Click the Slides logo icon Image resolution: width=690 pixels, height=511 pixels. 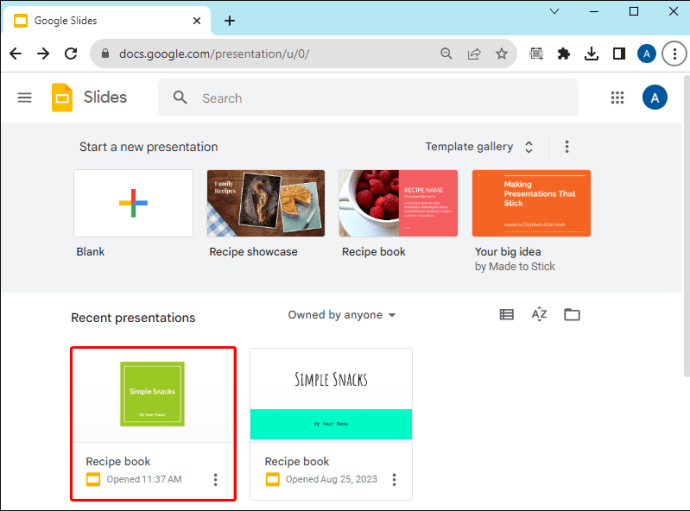click(62, 97)
